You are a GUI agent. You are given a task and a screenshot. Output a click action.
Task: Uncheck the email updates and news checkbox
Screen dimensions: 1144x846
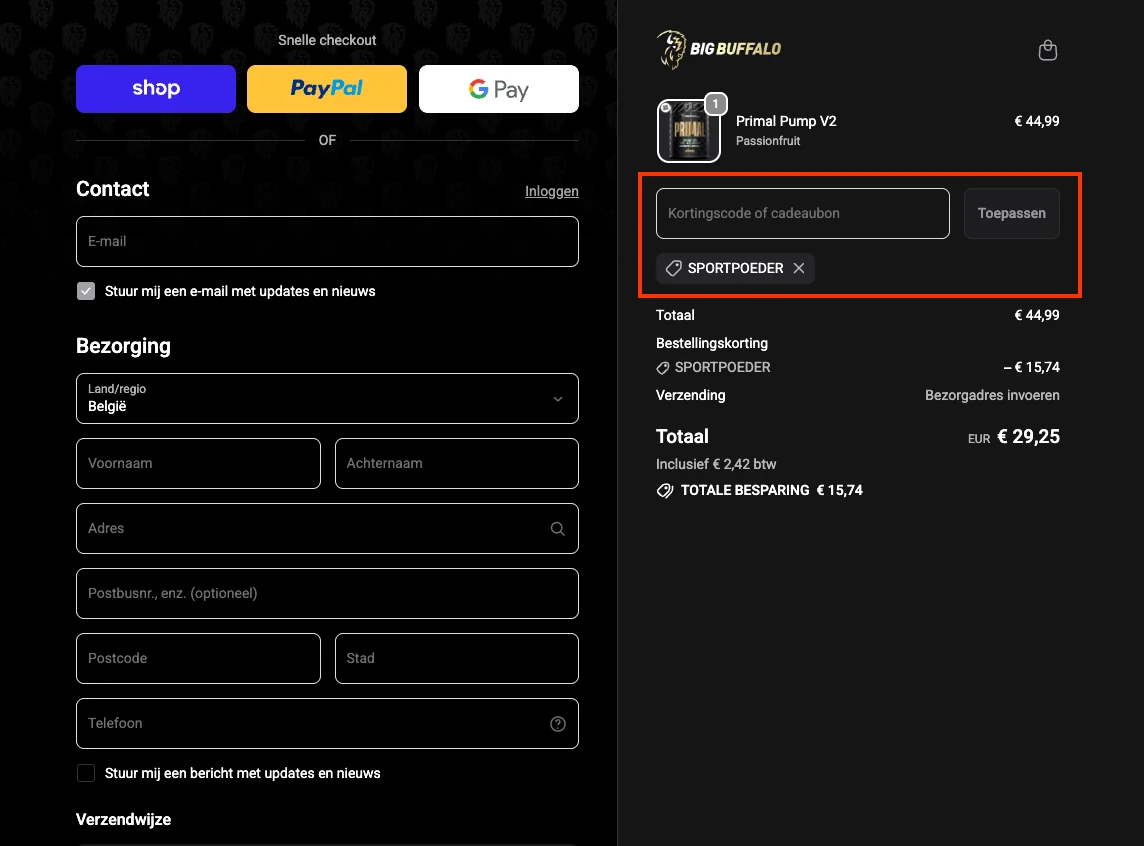coord(86,291)
